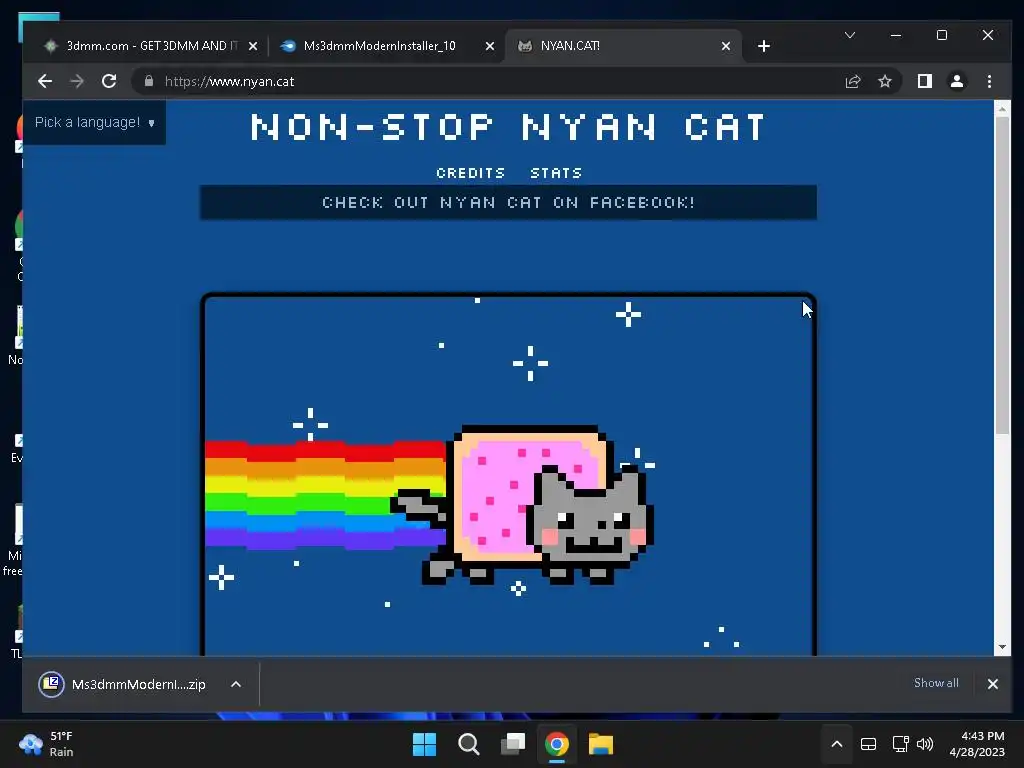Click the Chrome taskbar icon
1024x768 pixels.
[556, 744]
